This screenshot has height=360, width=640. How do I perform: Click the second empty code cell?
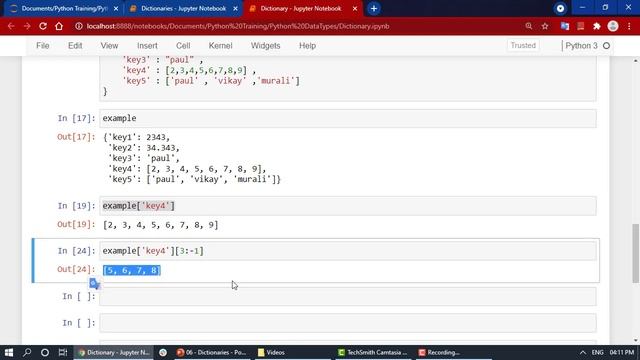point(348,323)
